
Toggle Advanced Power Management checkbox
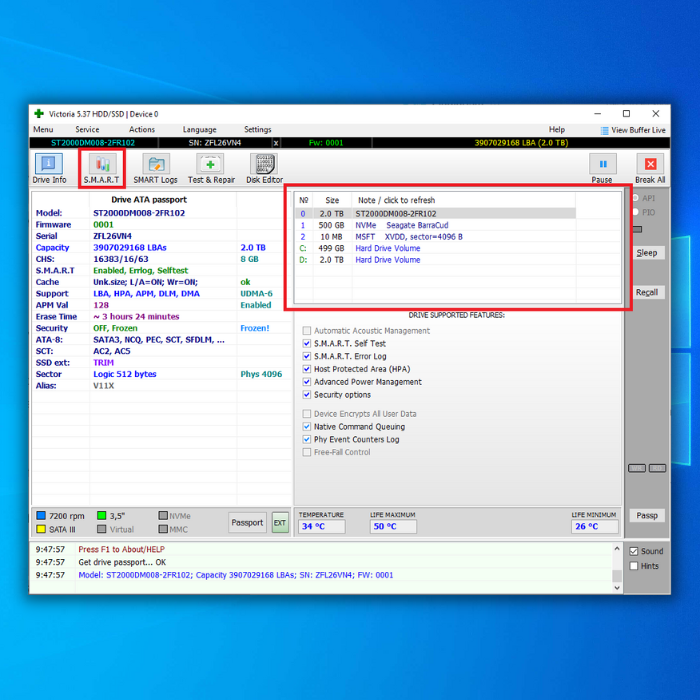307,382
